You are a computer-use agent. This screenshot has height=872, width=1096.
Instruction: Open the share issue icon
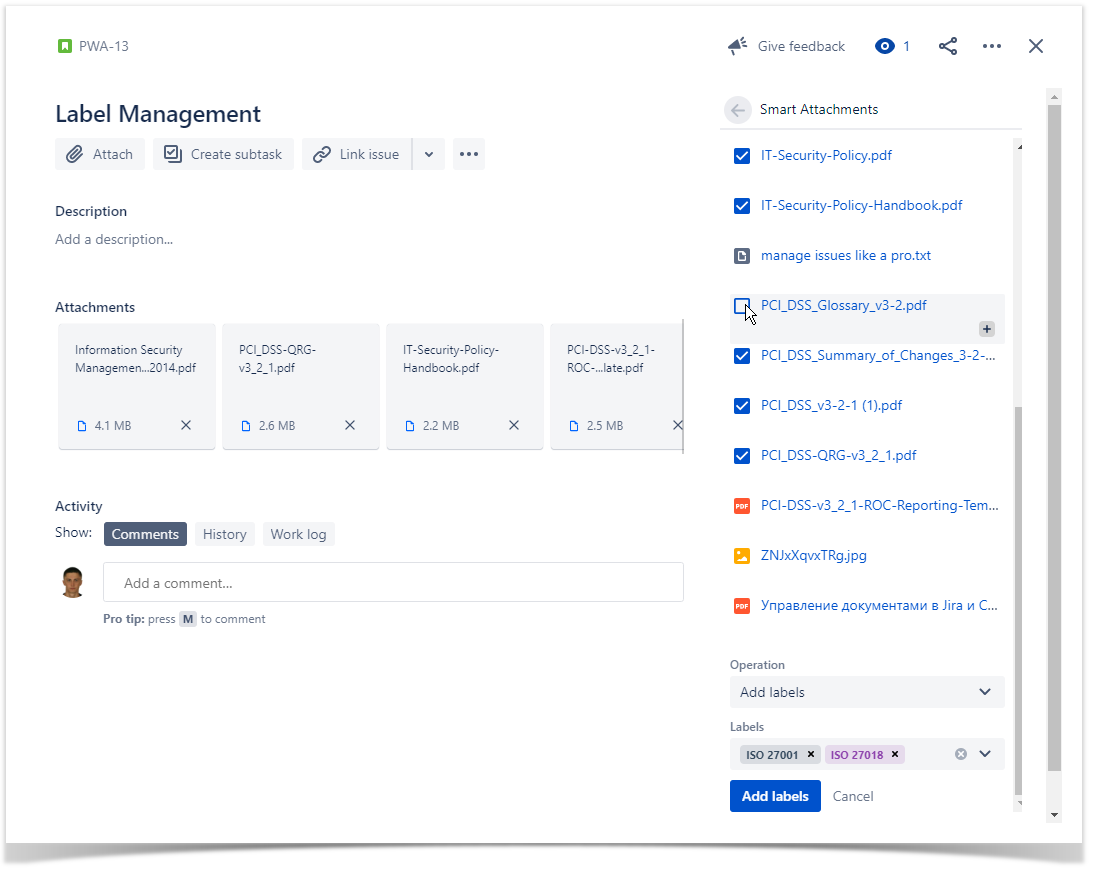click(x=948, y=46)
